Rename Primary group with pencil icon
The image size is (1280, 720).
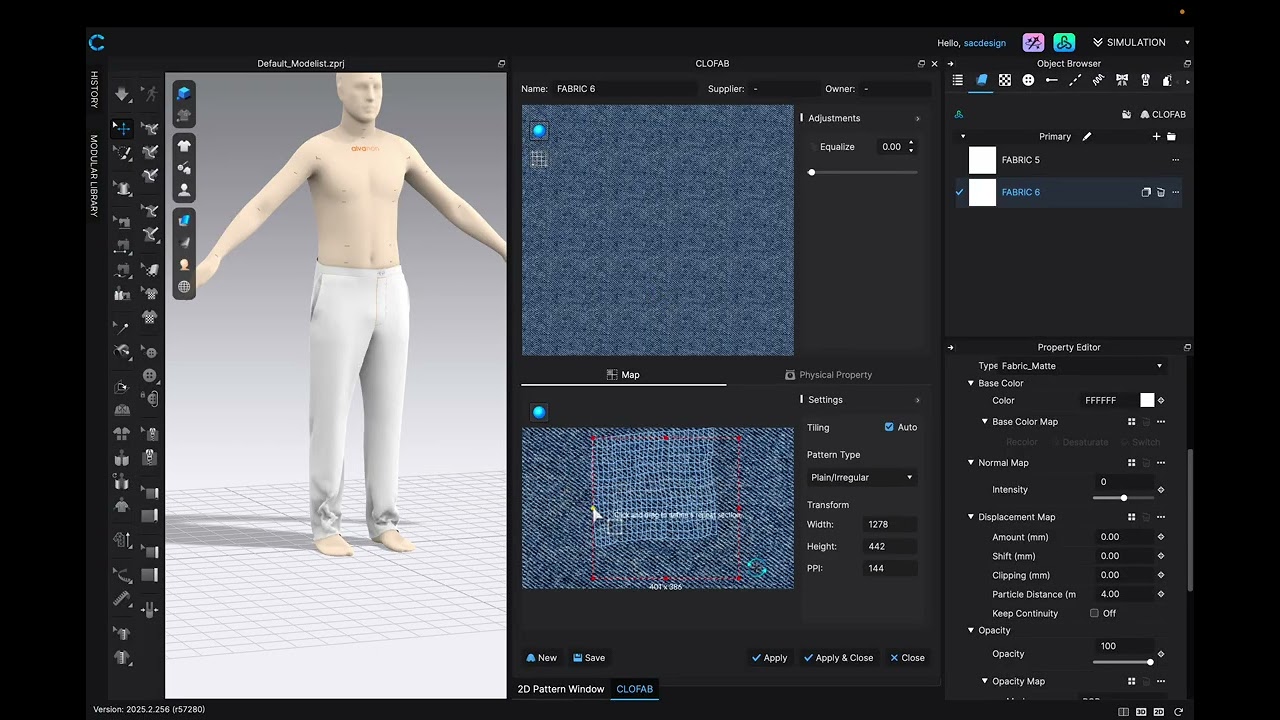pyautogui.click(x=1087, y=137)
